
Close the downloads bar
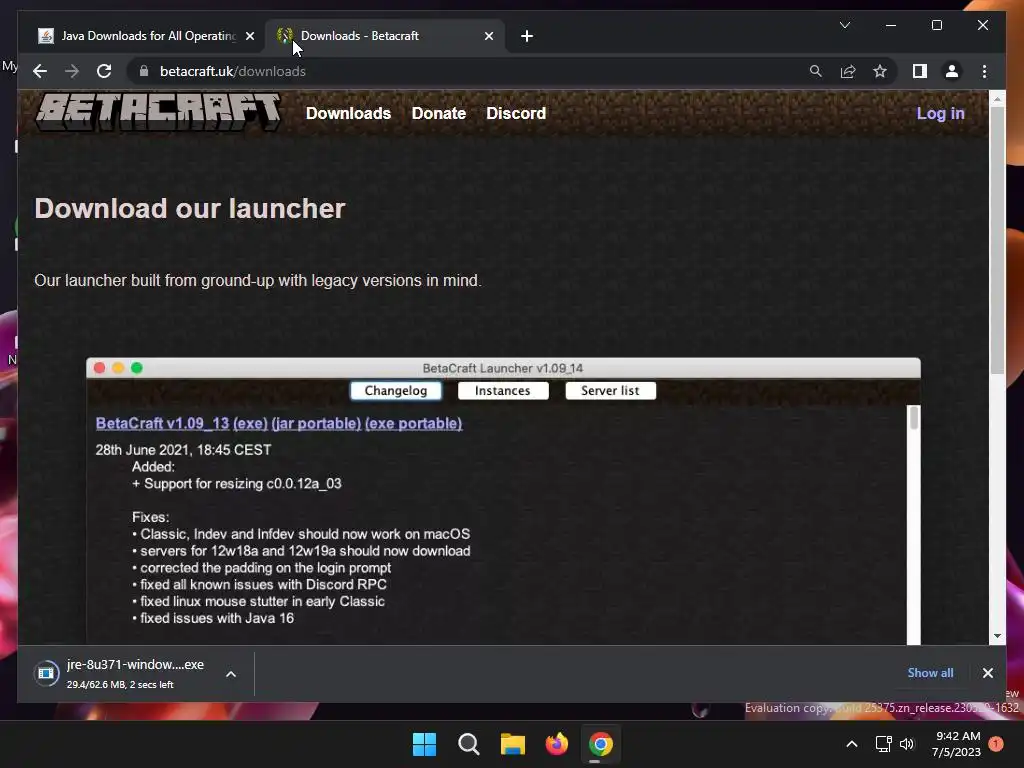pos(987,673)
